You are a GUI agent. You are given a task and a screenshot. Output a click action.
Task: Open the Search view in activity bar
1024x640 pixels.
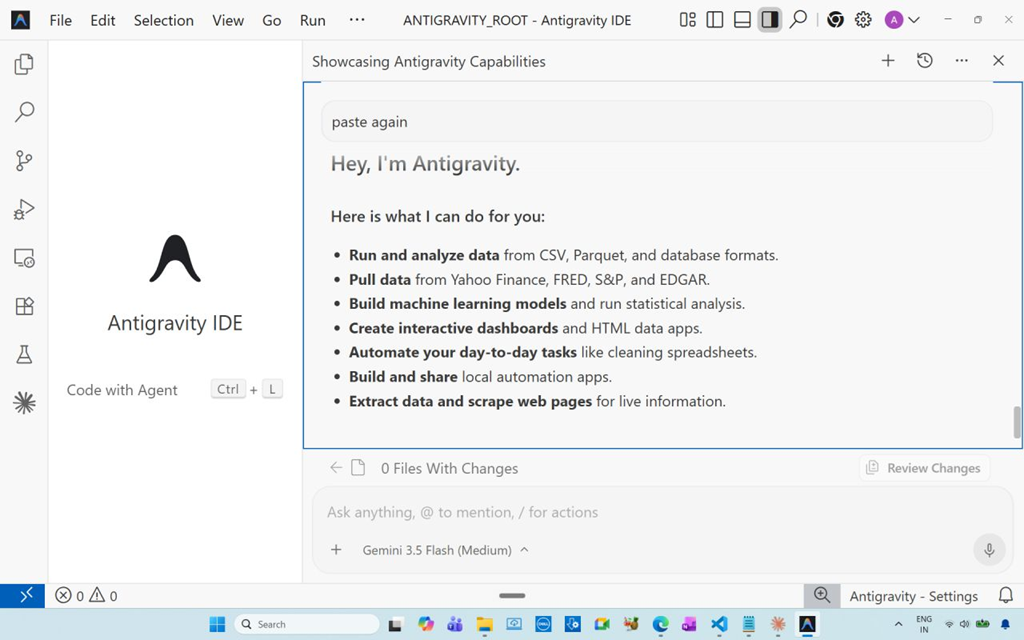click(x=24, y=112)
